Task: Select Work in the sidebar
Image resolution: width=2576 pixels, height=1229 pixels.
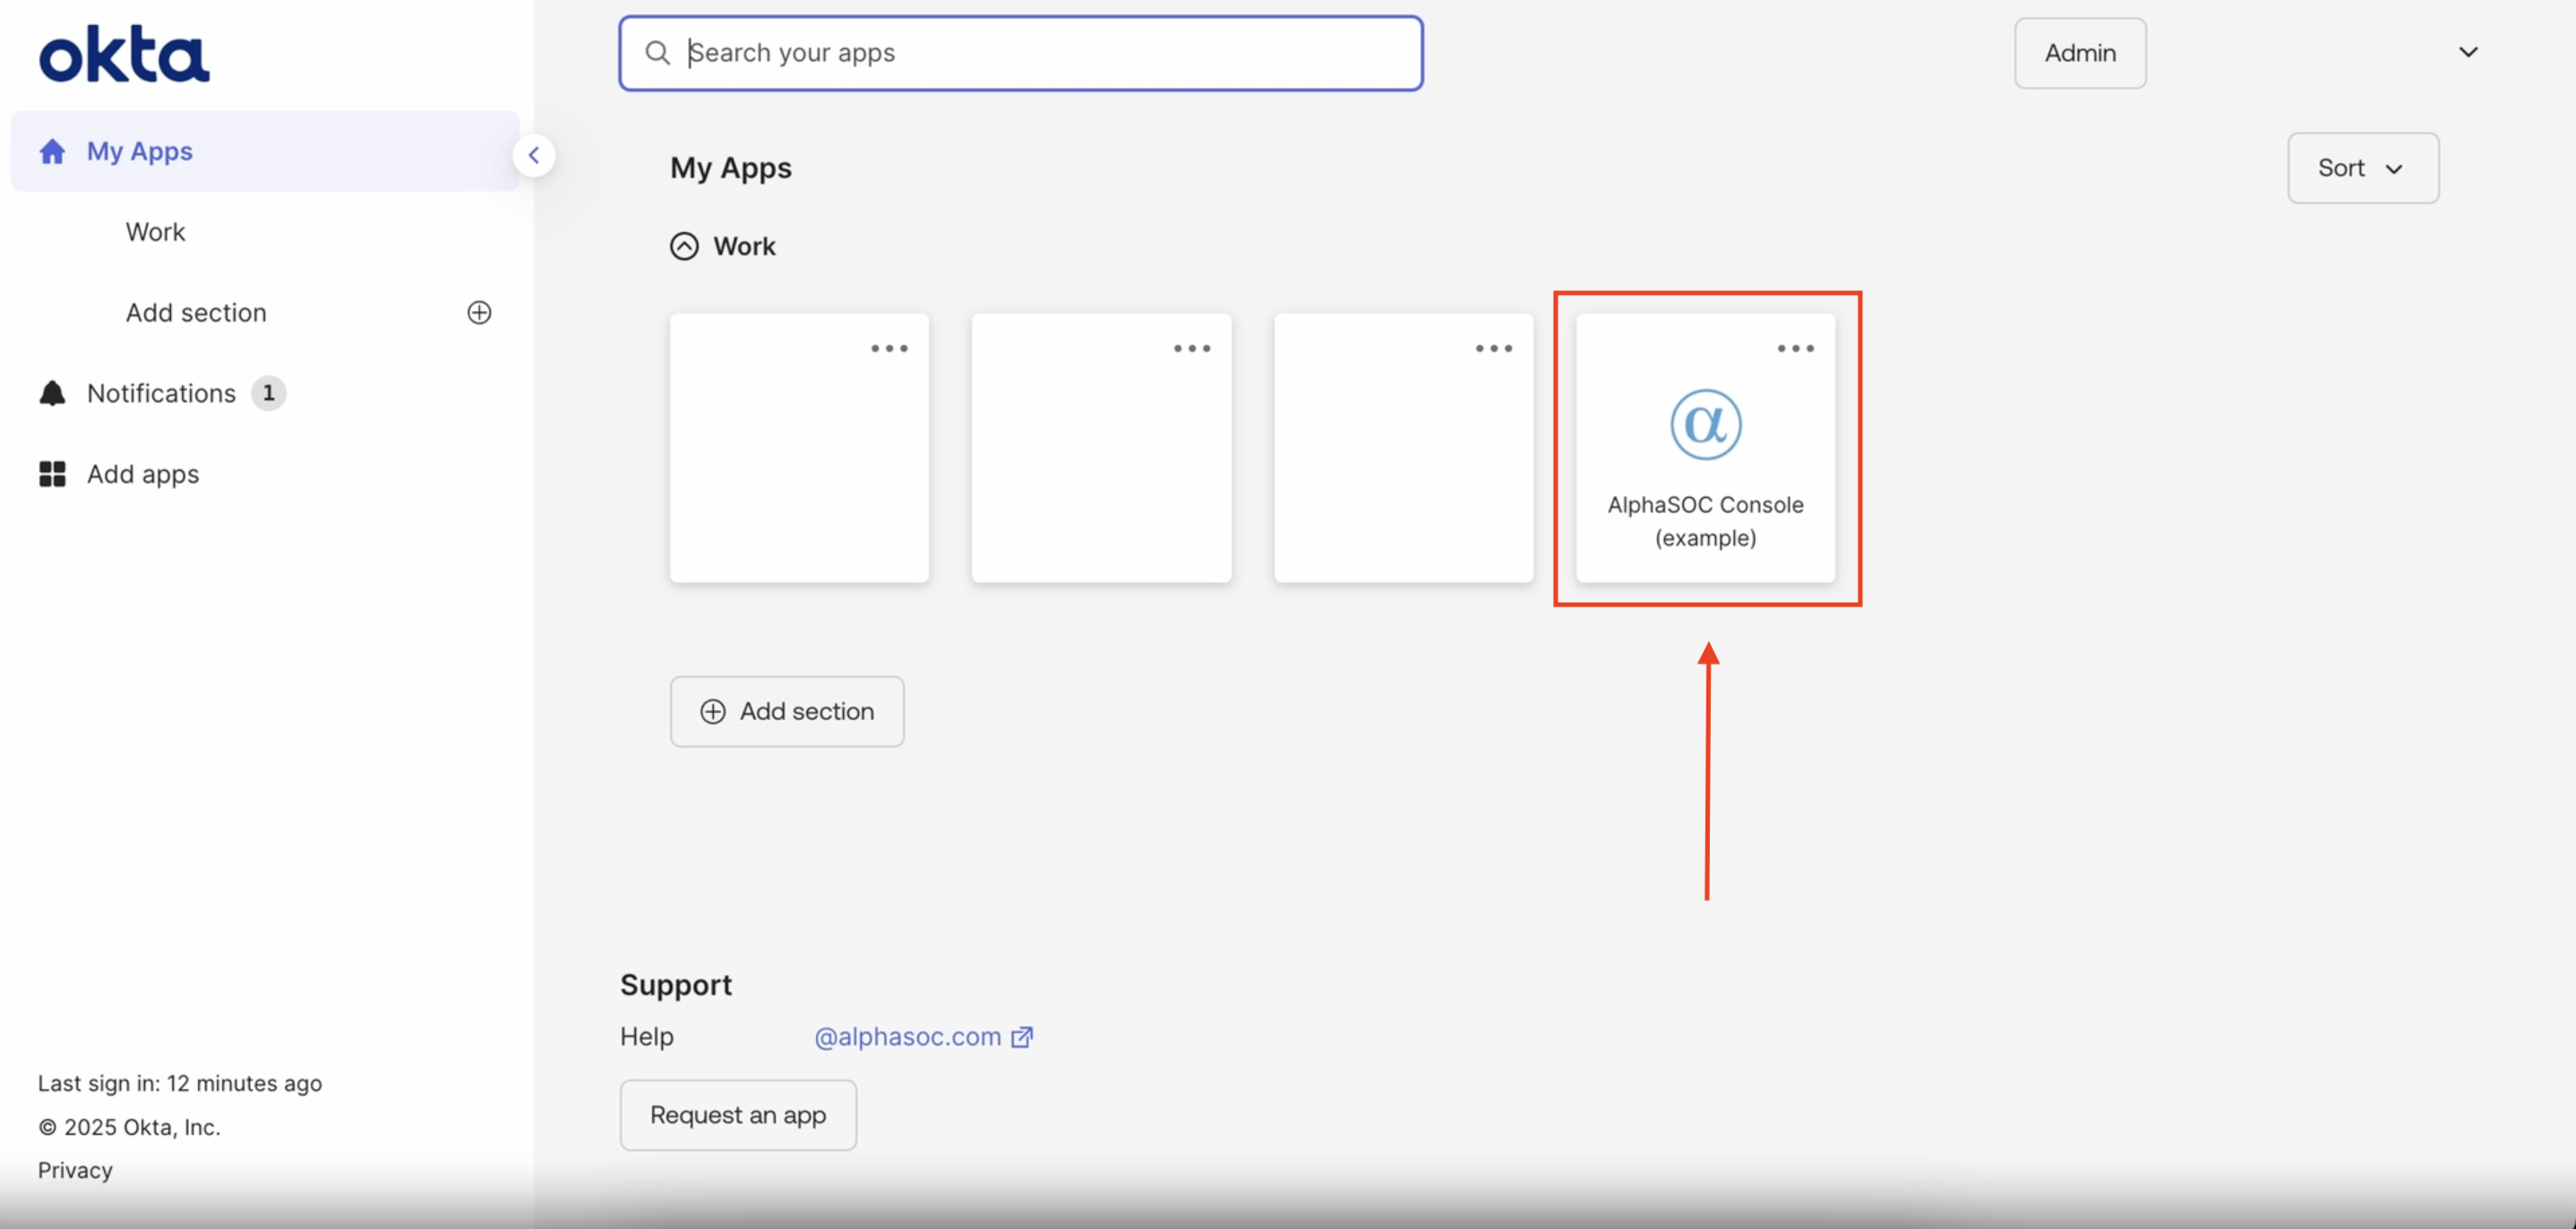Action: pyautogui.click(x=155, y=232)
